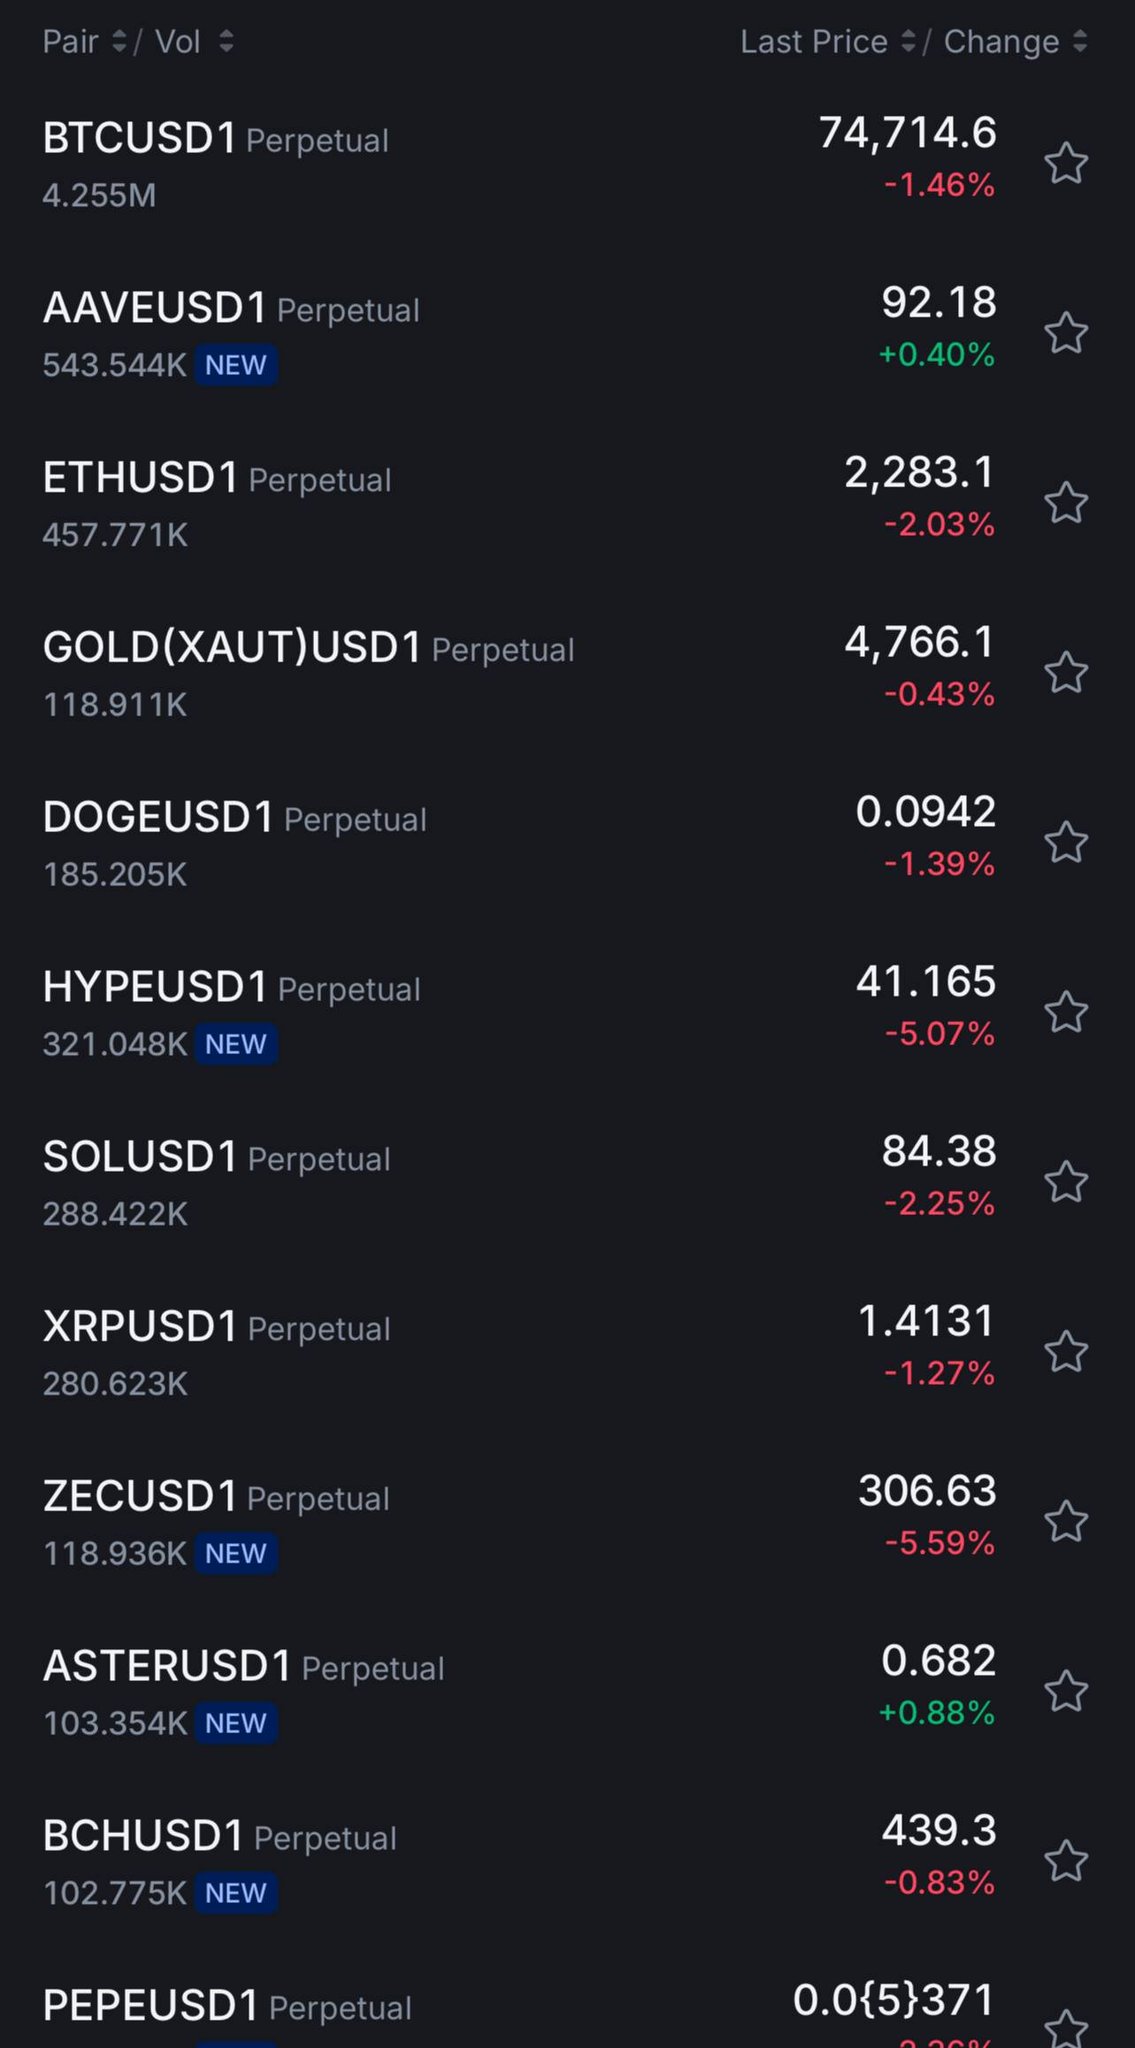Add ETHUSD1 to favorites via star
Image resolution: width=1135 pixels, height=2048 pixels.
coord(1066,503)
